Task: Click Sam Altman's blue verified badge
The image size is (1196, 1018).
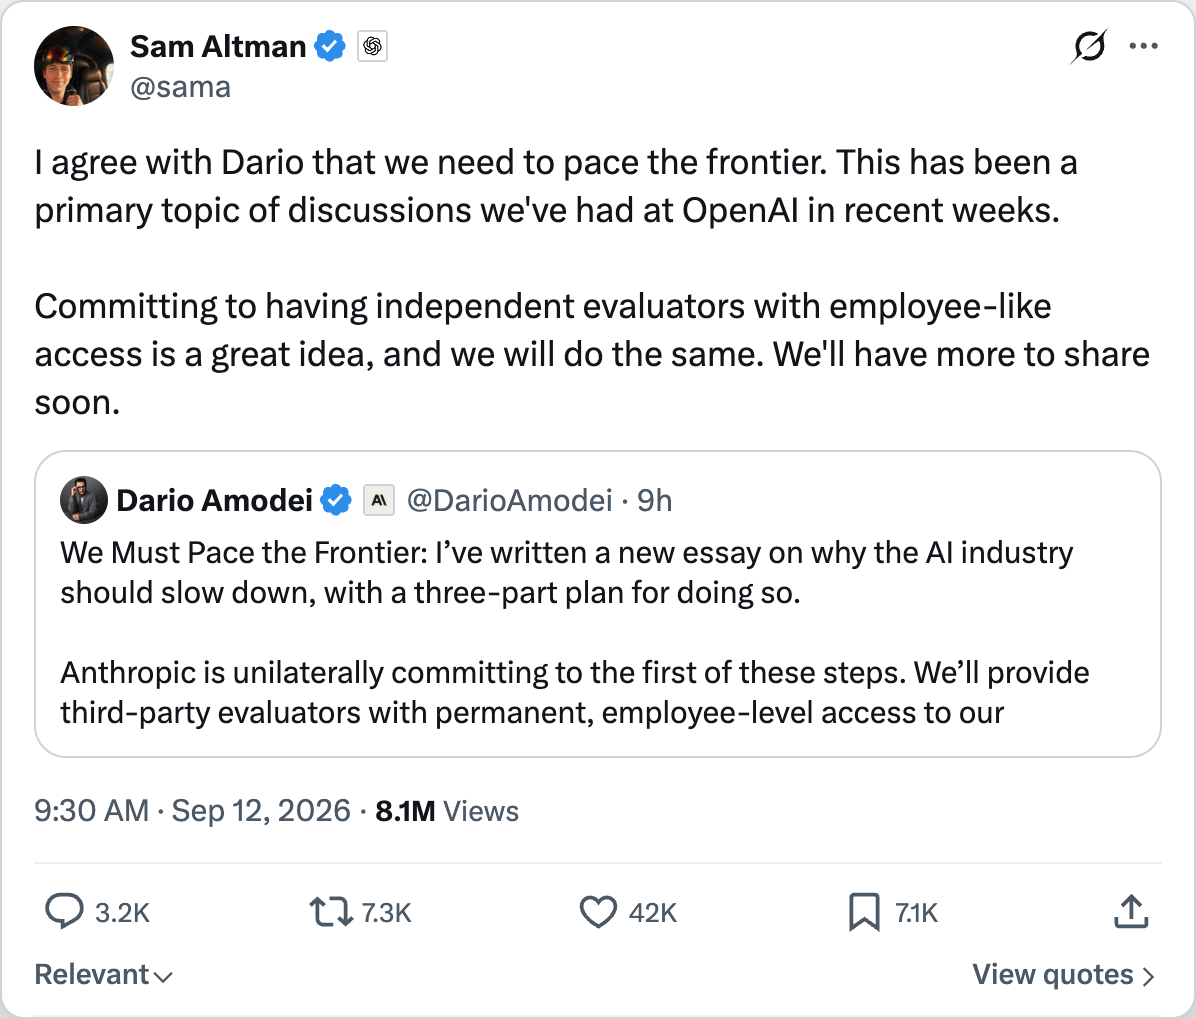Action: [x=330, y=47]
